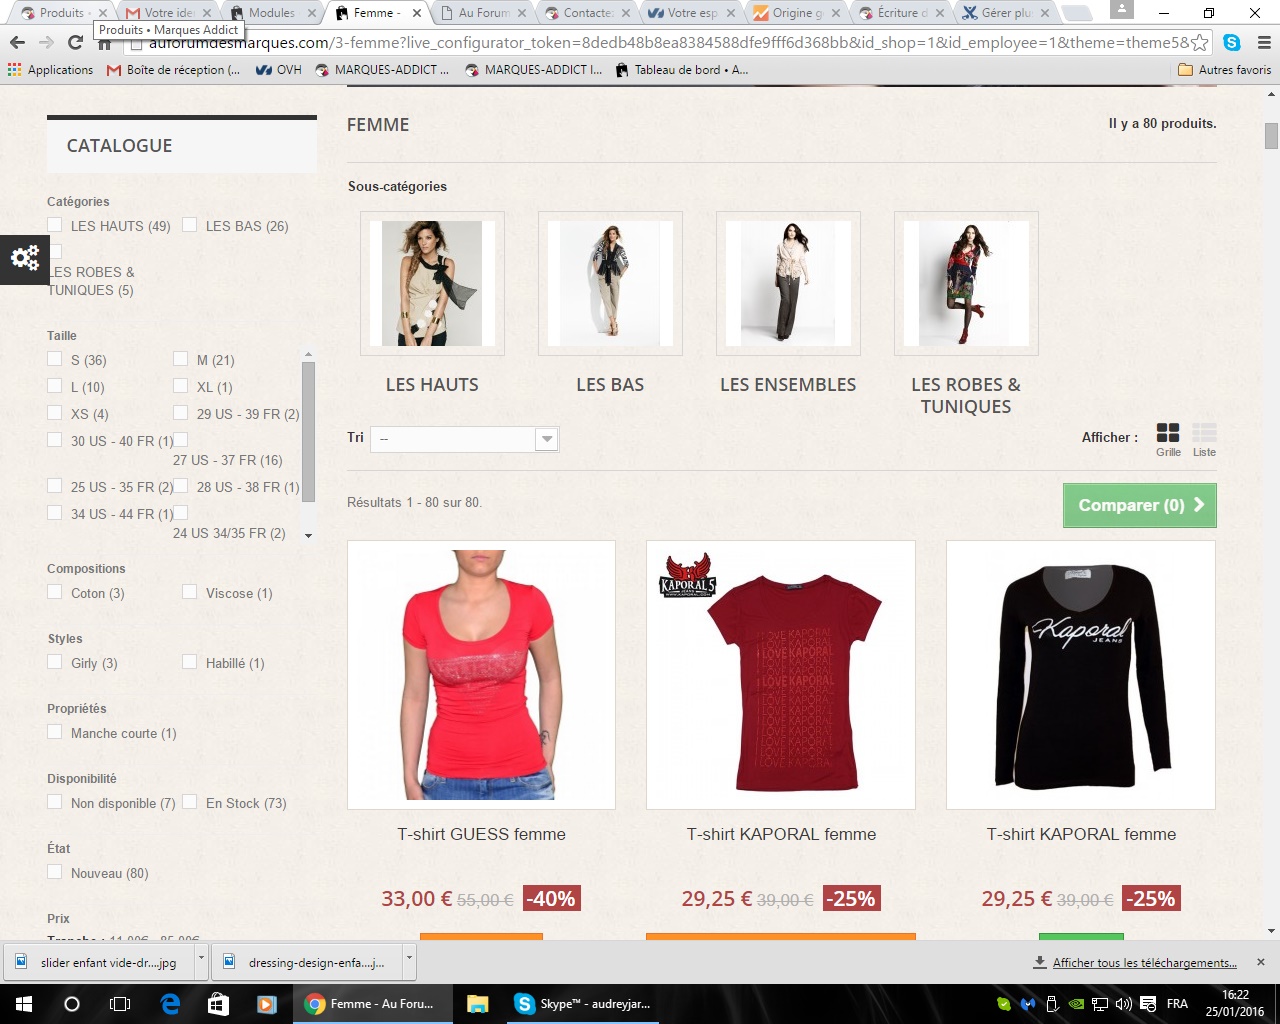The image size is (1280, 1024).
Task: Open File Explorer on the taskbar
Action: coord(477,1004)
